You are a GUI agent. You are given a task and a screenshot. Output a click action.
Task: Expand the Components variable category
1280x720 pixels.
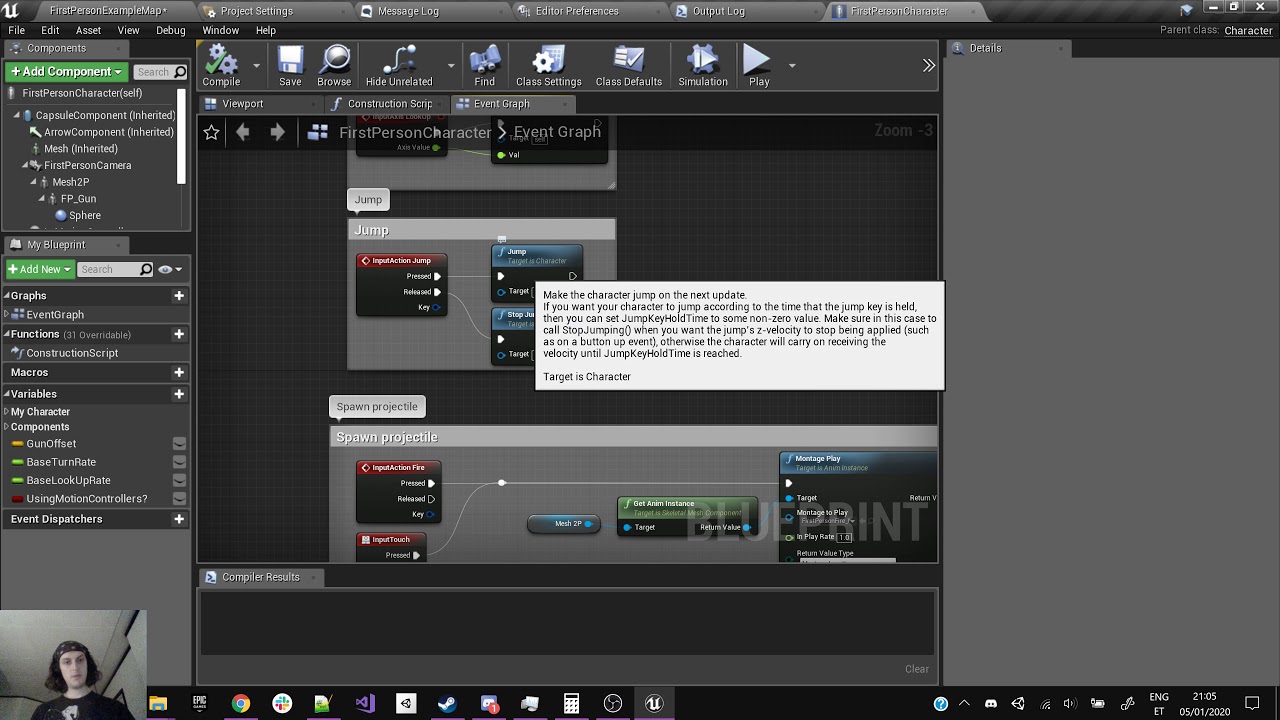point(6,427)
